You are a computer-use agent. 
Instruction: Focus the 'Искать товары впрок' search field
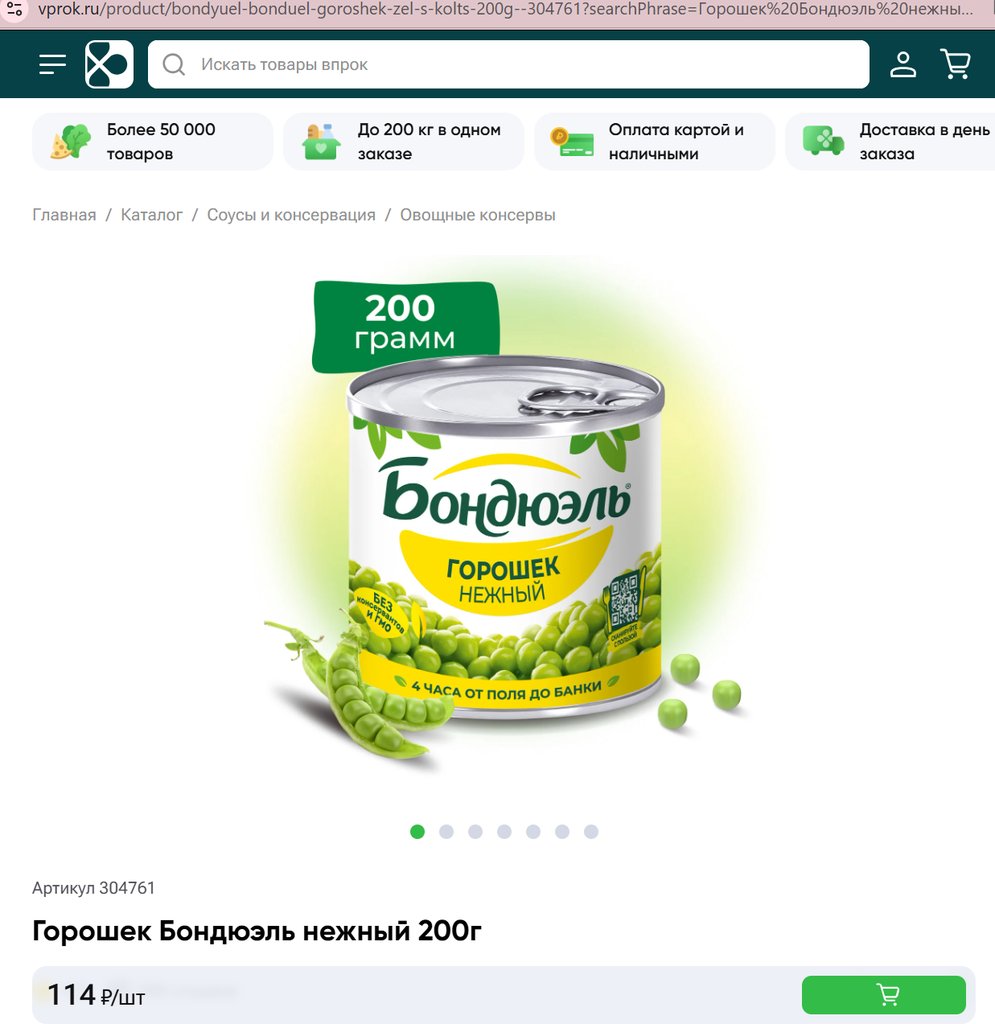click(509, 64)
